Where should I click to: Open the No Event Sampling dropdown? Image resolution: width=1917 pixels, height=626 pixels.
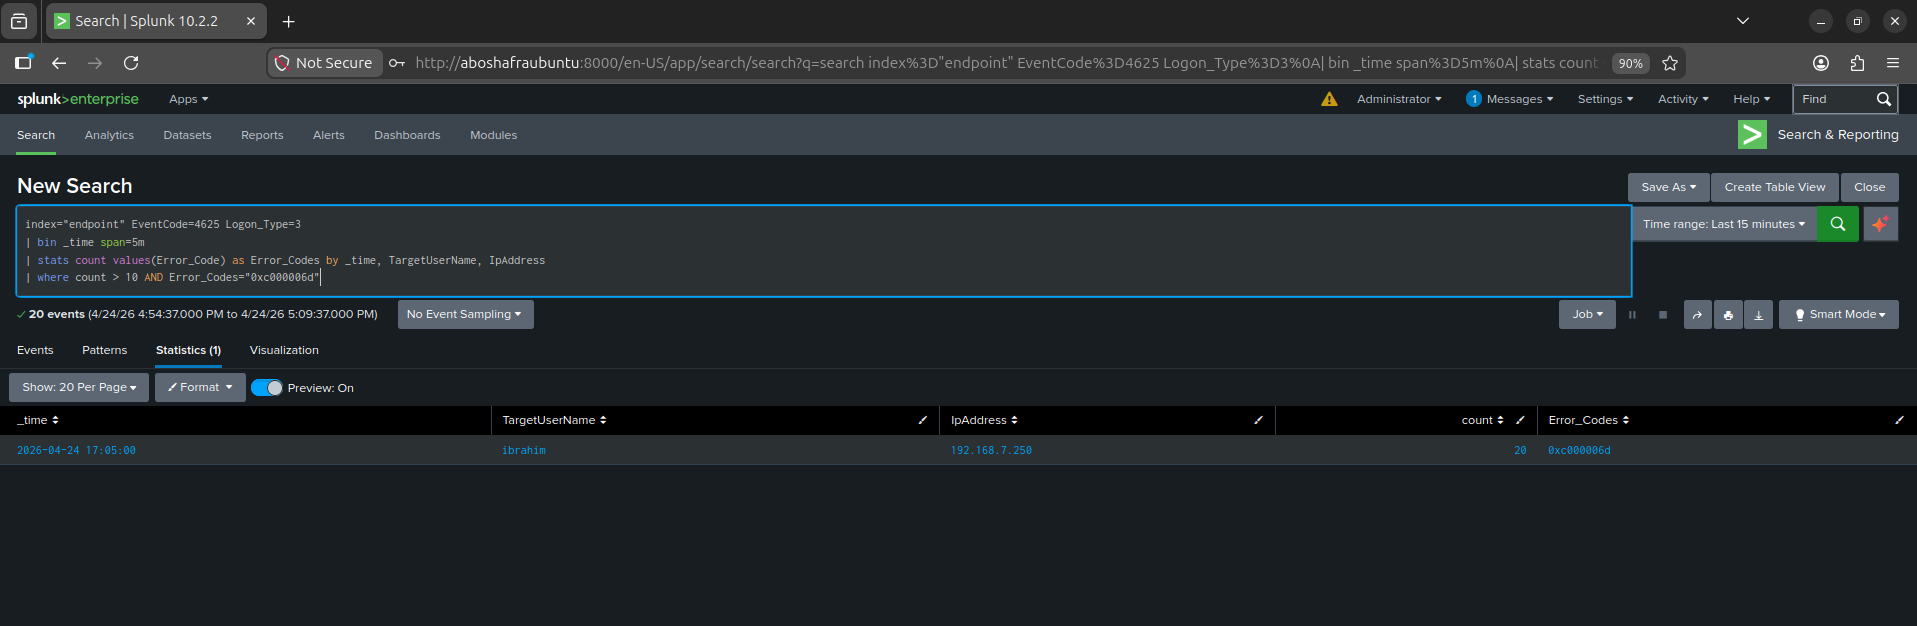(465, 314)
